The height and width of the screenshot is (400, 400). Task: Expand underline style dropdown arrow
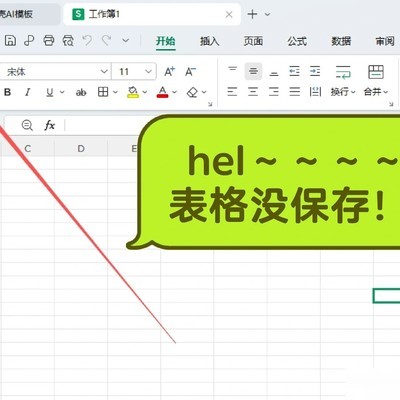pyautogui.click(x=62, y=92)
